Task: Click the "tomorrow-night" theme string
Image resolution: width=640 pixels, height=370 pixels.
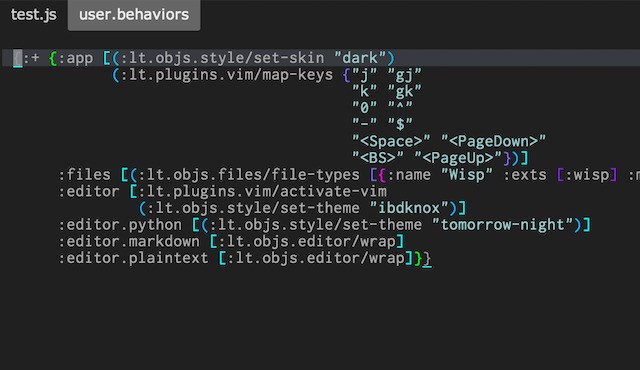Action: (502, 225)
